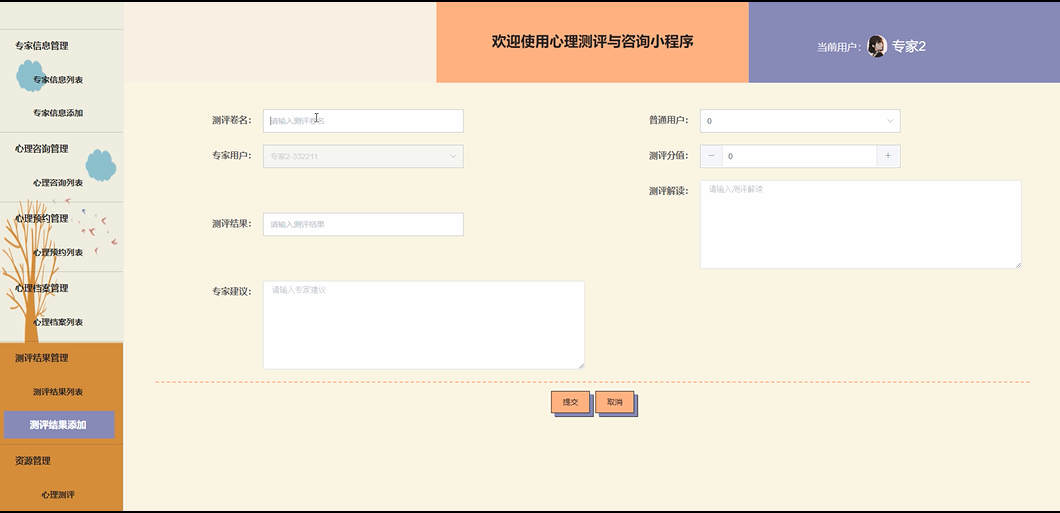Open 心理咨询列表 menu item
Image resolution: width=1060 pixels, height=513 pixels.
point(58,182)
